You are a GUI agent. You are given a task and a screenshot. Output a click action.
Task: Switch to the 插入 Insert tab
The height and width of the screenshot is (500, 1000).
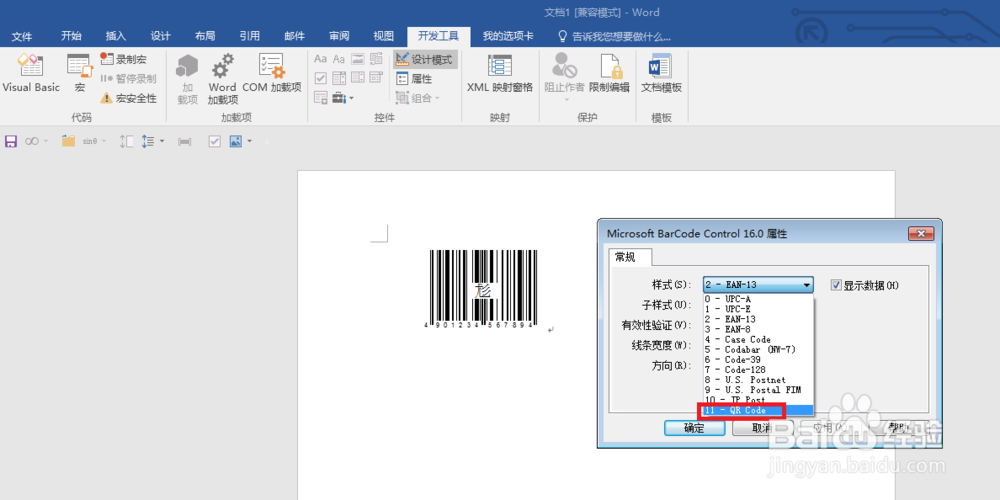coord(116,36)
